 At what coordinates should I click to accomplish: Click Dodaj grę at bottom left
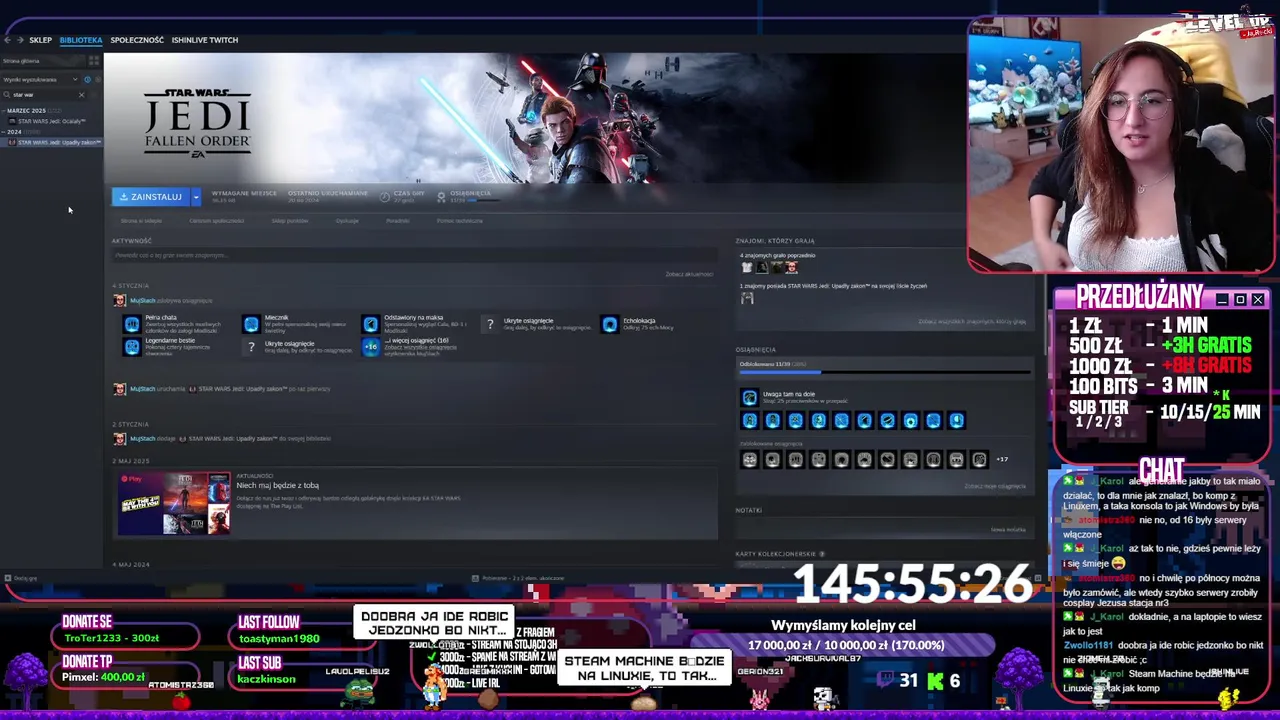pos(21,578)
